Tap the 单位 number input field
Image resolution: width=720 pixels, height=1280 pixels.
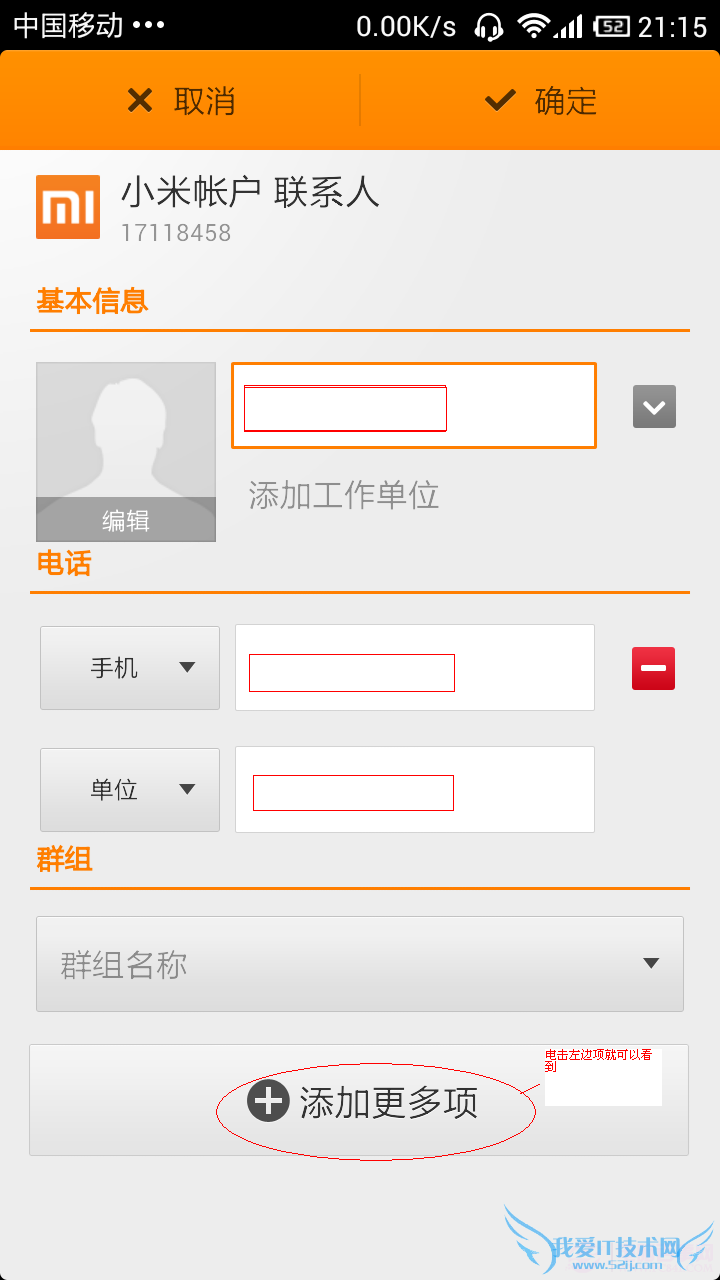[414, 790]
